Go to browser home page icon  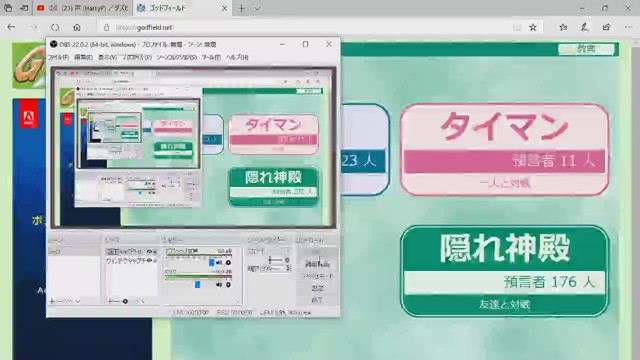pyautogui.click(x=77, y=27)
